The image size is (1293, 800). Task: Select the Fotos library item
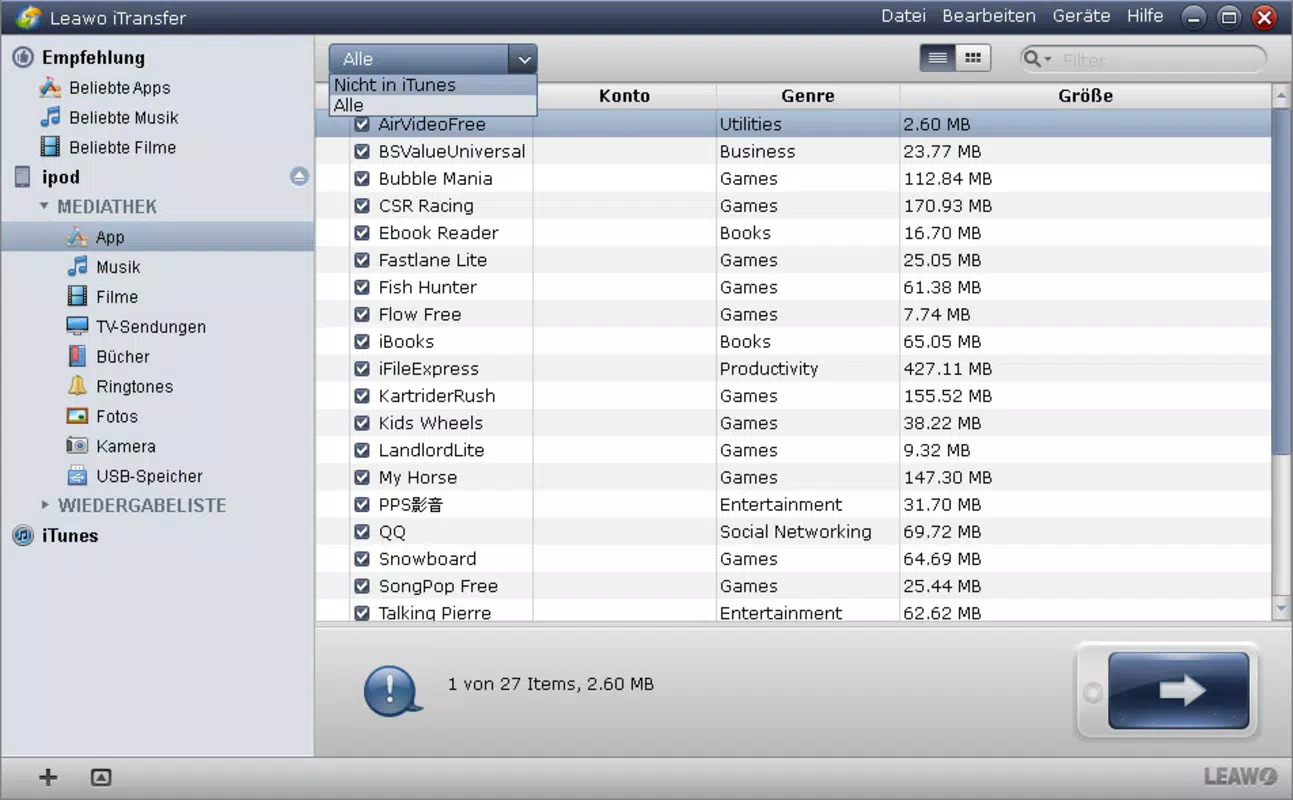point(102,417)
